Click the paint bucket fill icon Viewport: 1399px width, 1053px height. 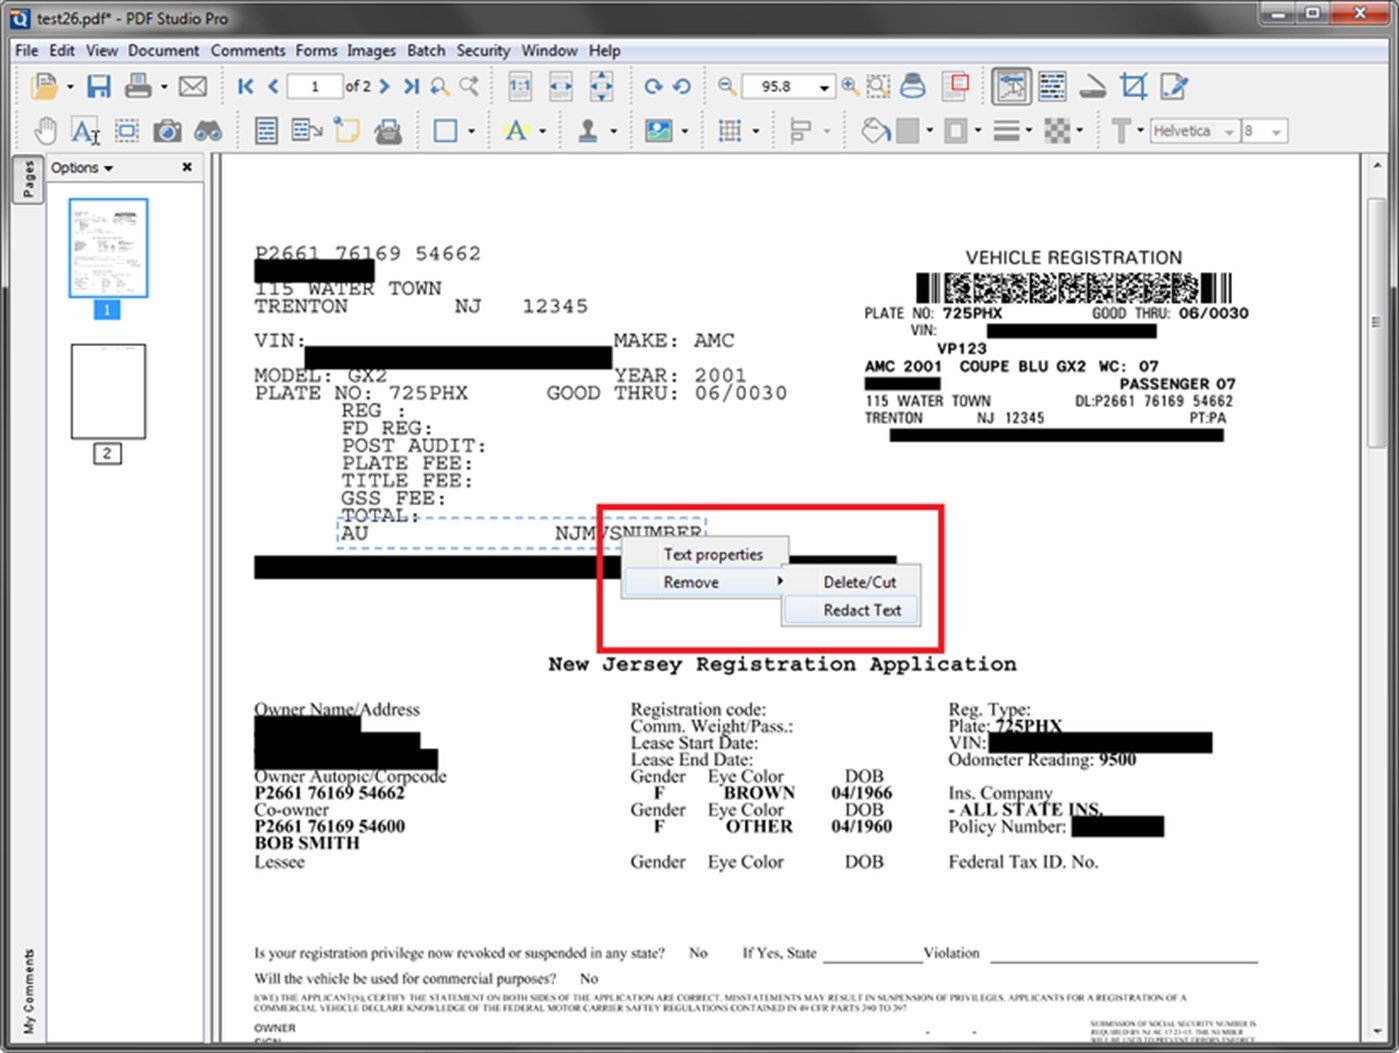click(x=875, y=131)
